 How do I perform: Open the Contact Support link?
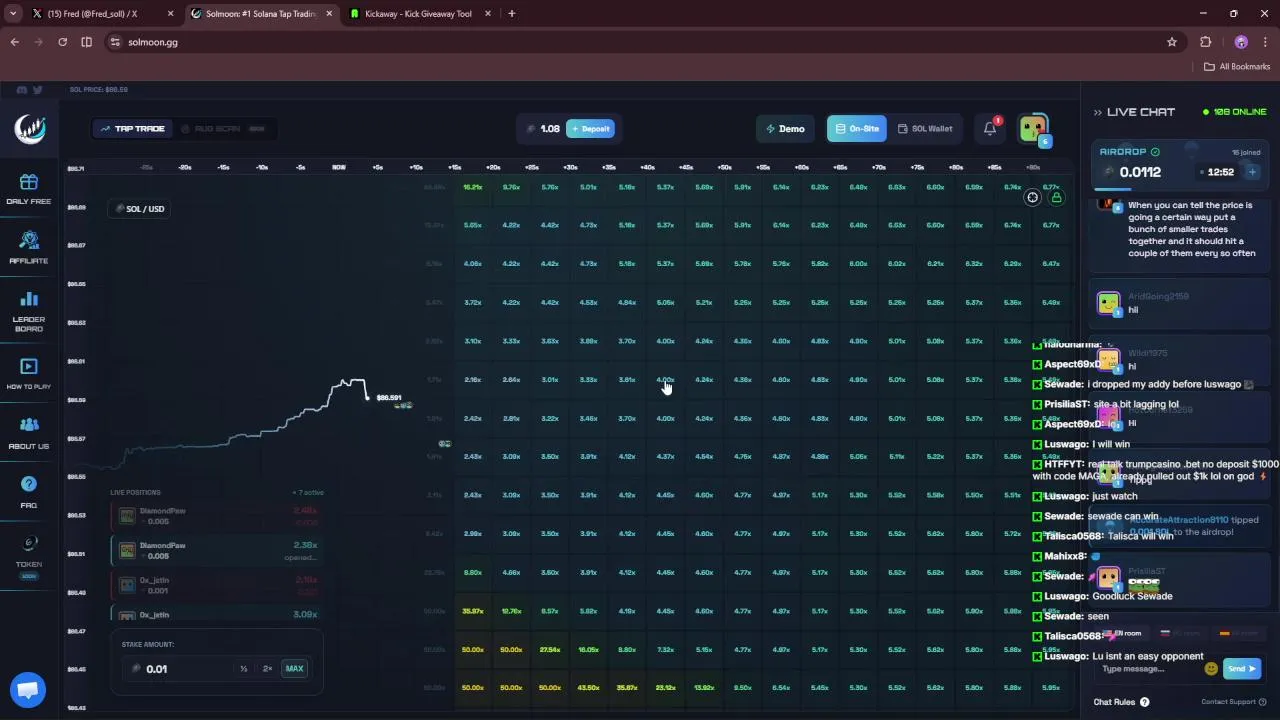point(1234,702)
